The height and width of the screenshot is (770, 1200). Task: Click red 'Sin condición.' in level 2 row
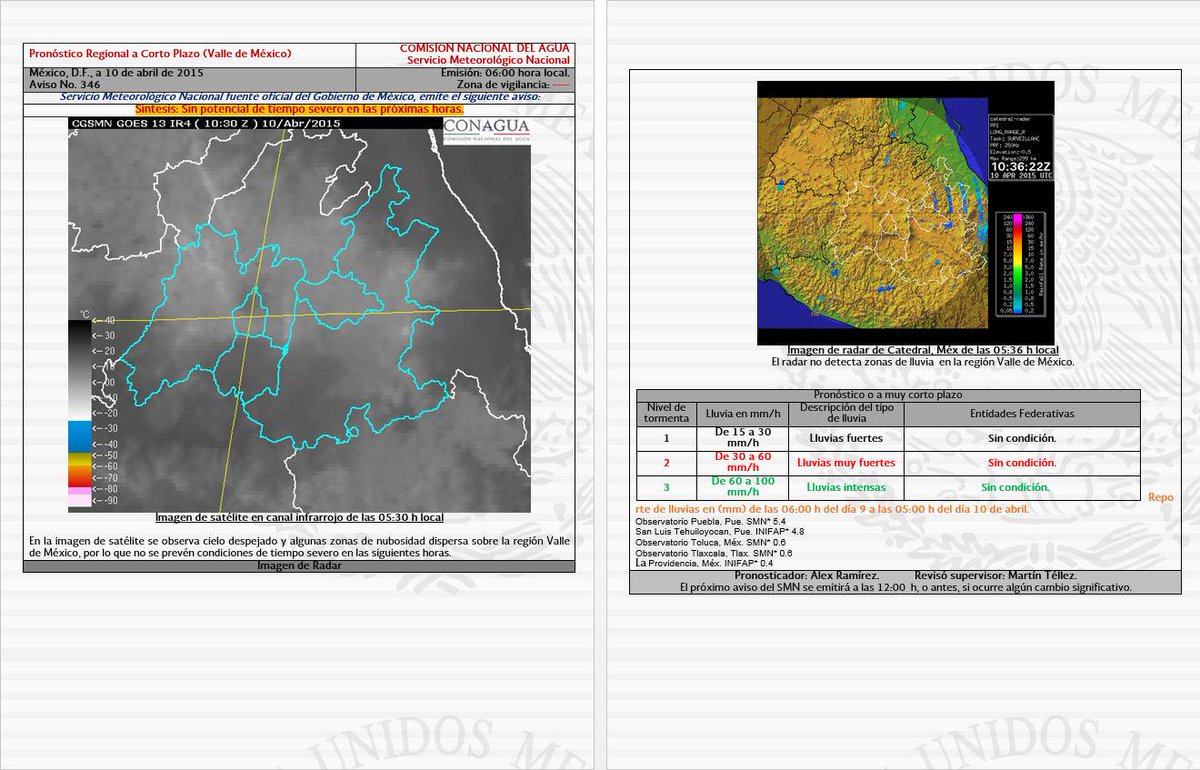pos(1022,463)
